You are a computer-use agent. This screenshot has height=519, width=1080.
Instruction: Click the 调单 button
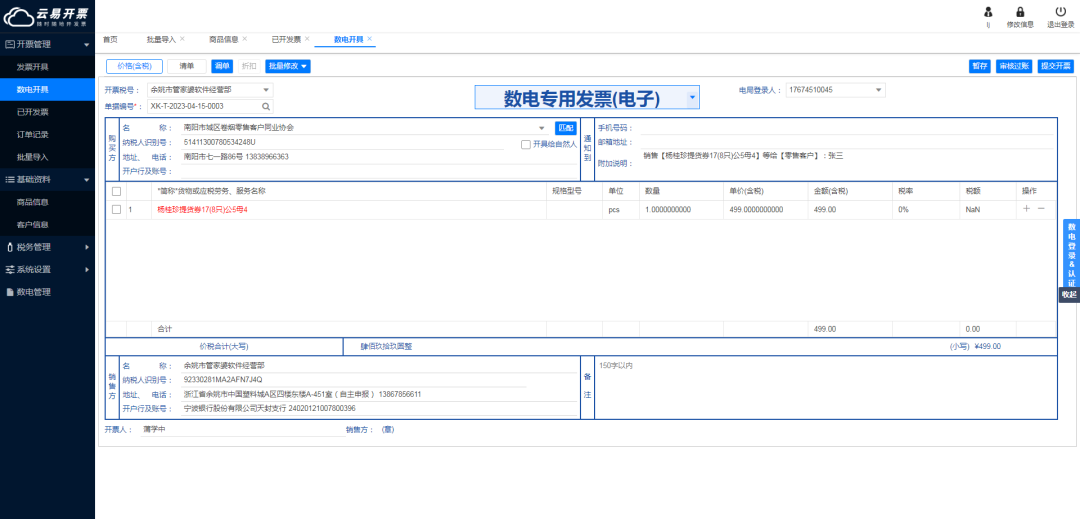(x=222, y=66)
